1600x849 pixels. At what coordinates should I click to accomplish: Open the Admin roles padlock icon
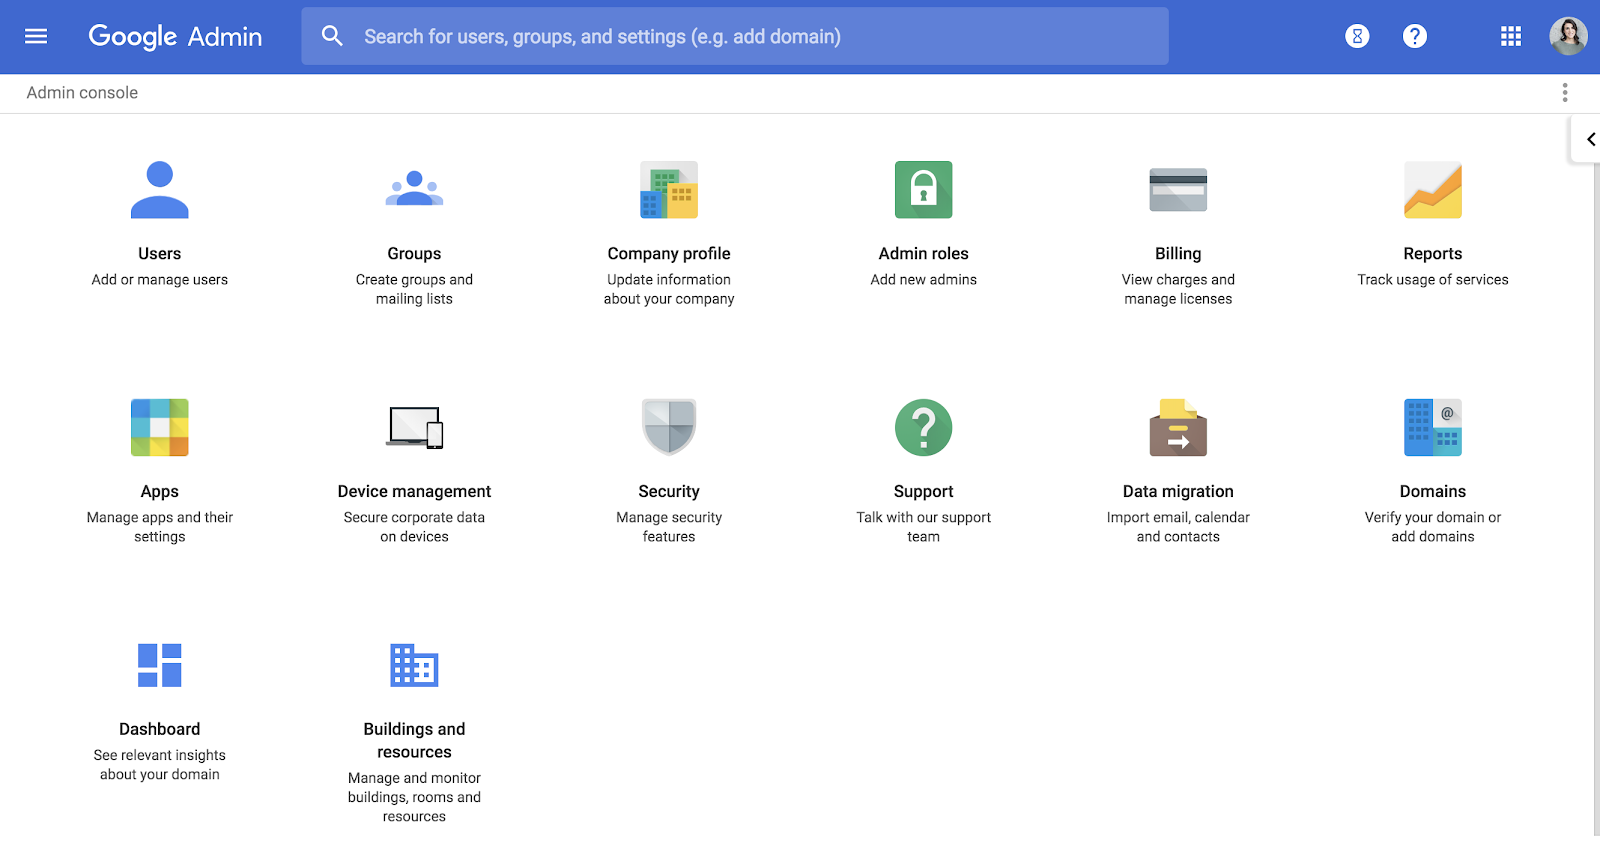924,190
